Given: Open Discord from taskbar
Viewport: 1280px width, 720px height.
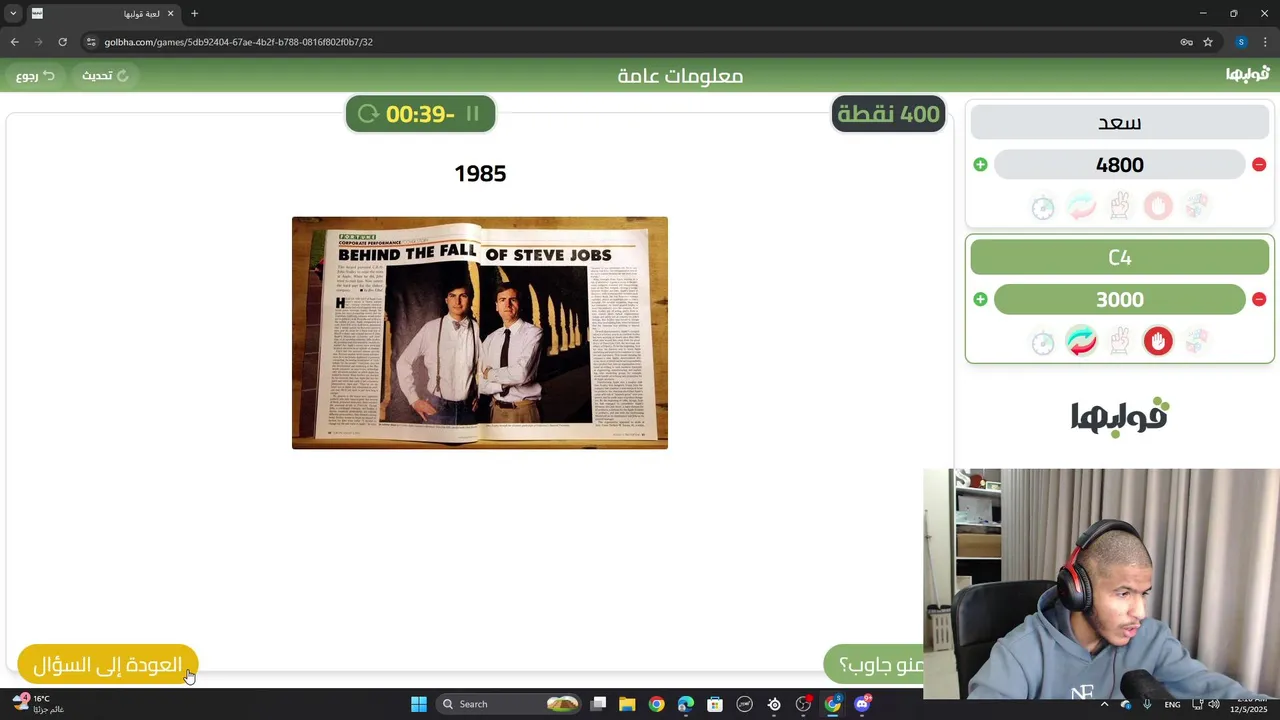Looking at the screenshot, I should [862, 704].
